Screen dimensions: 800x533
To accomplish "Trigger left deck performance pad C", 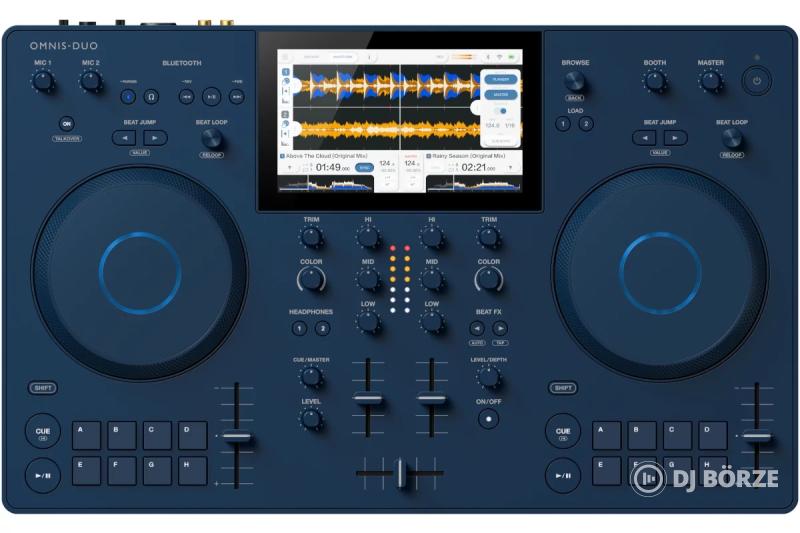I will click(x=157, y=435).
